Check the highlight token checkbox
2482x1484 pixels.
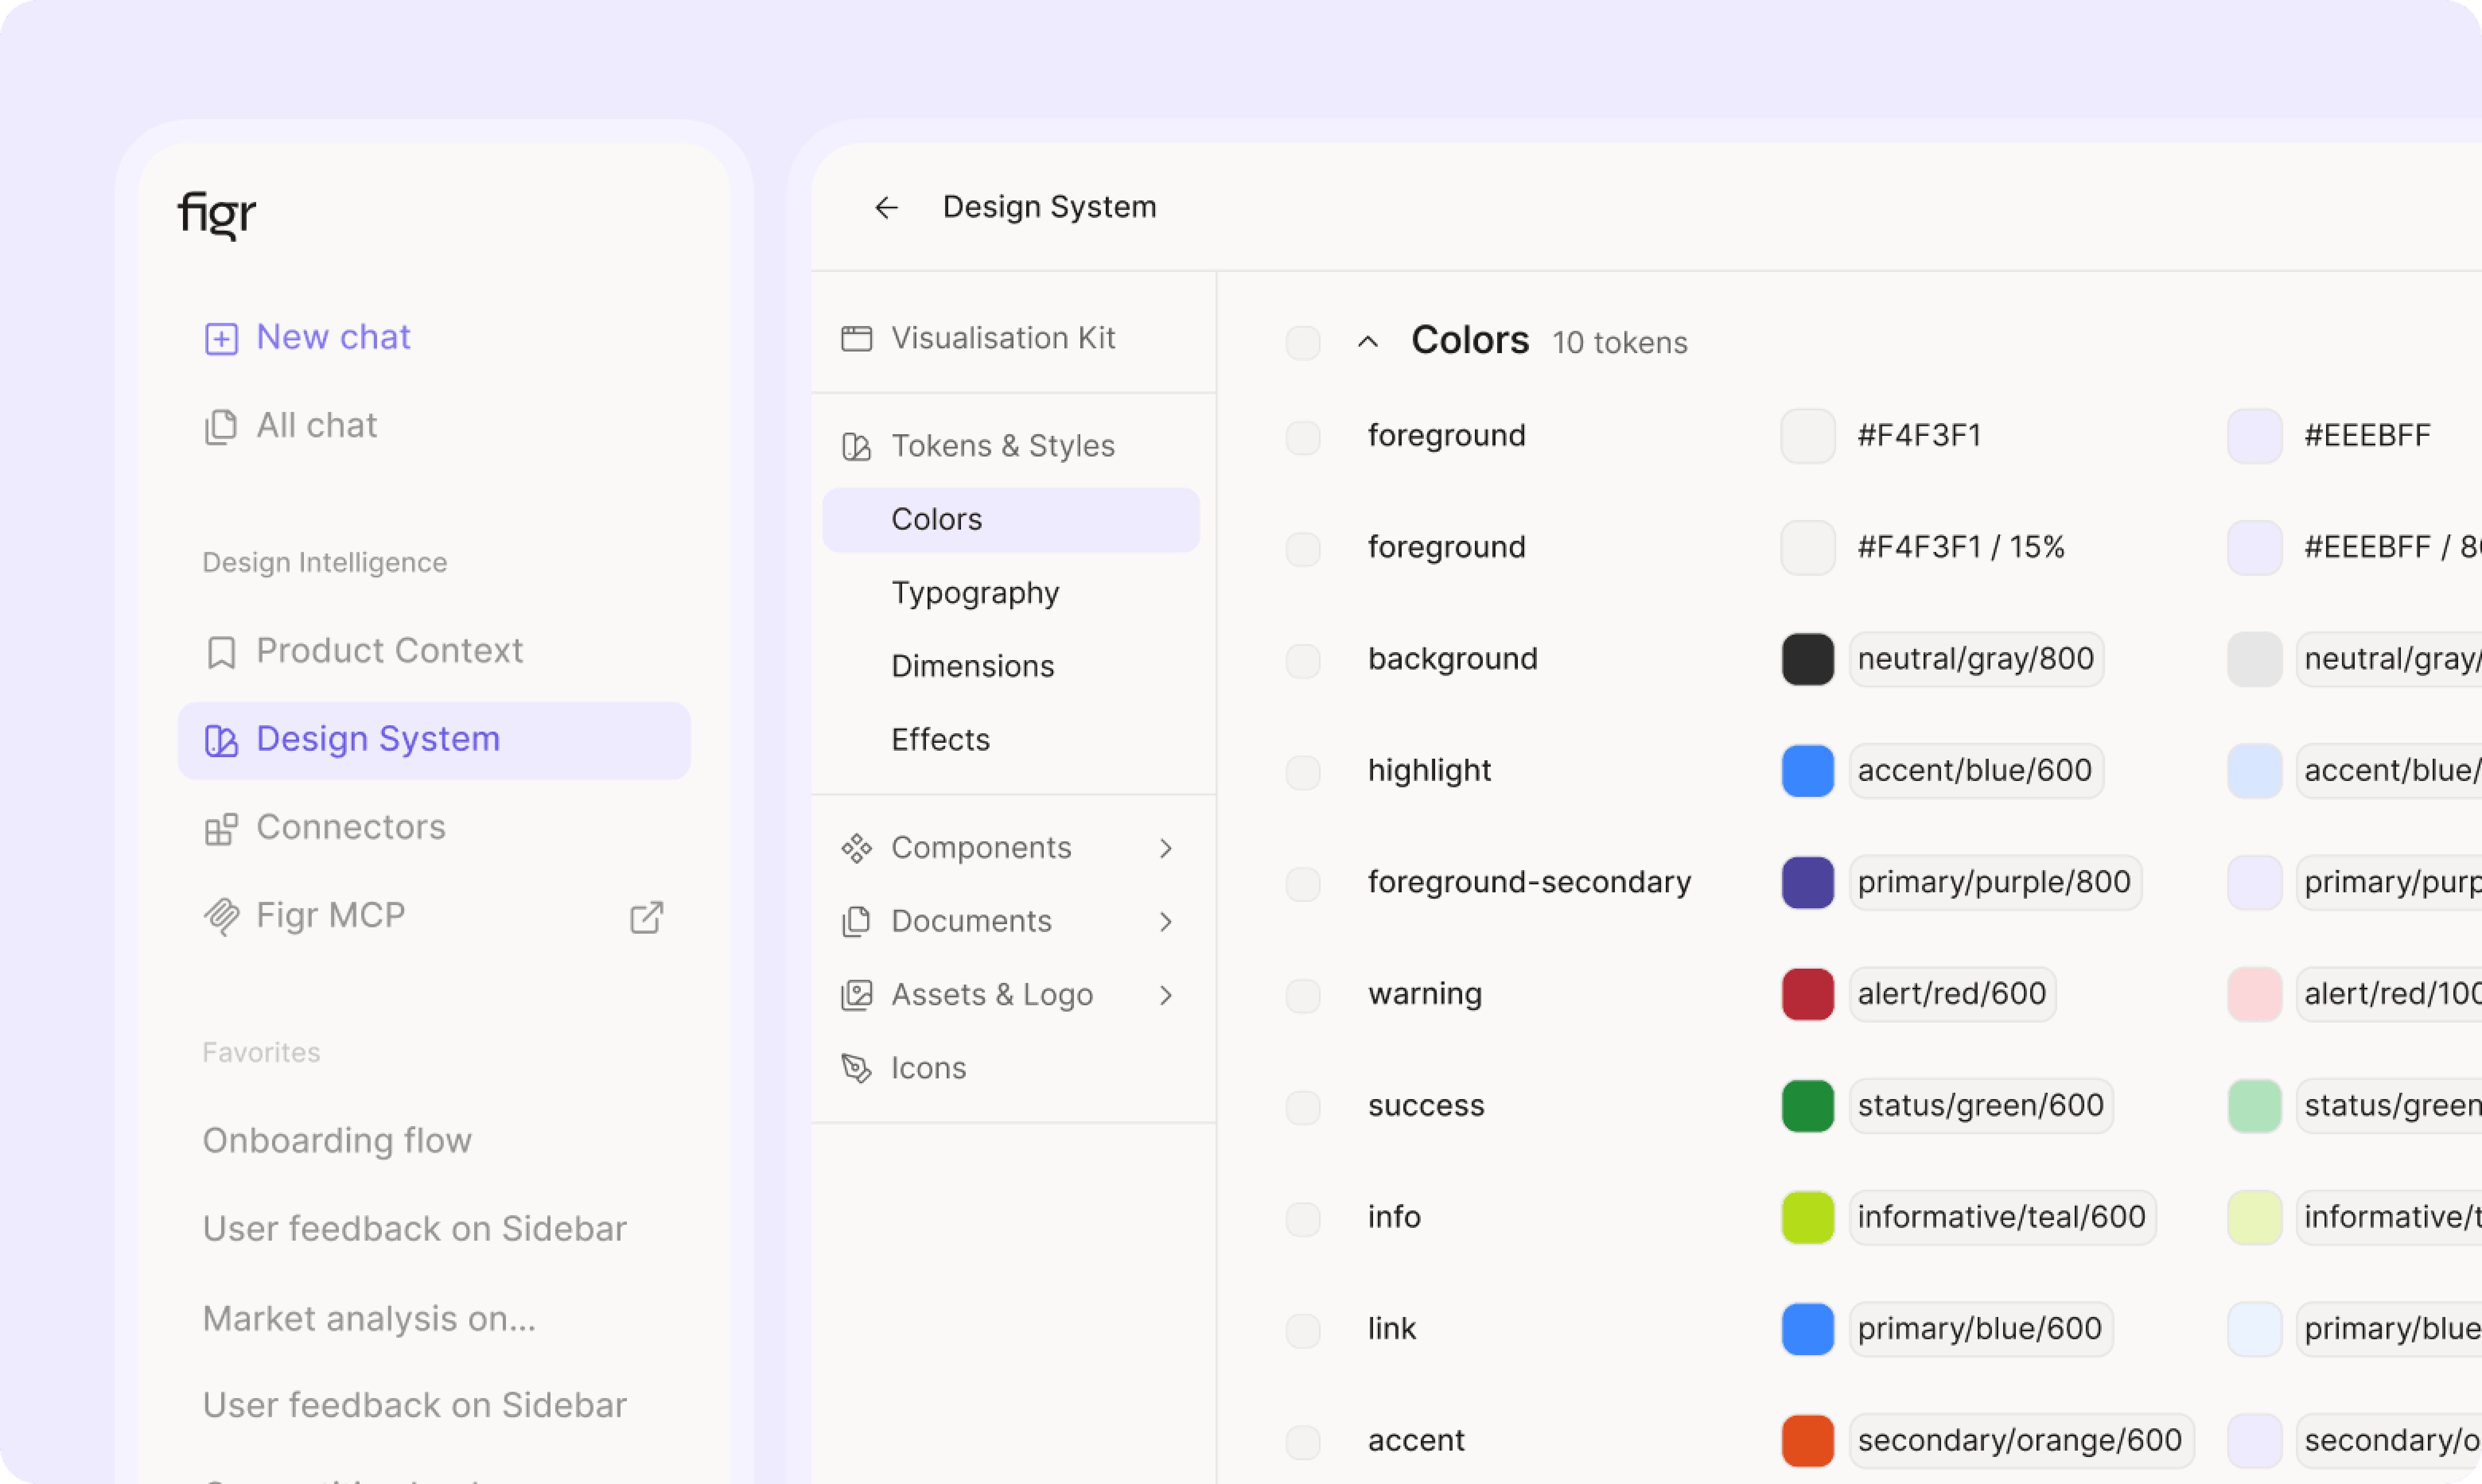(x=1303, y=772)
